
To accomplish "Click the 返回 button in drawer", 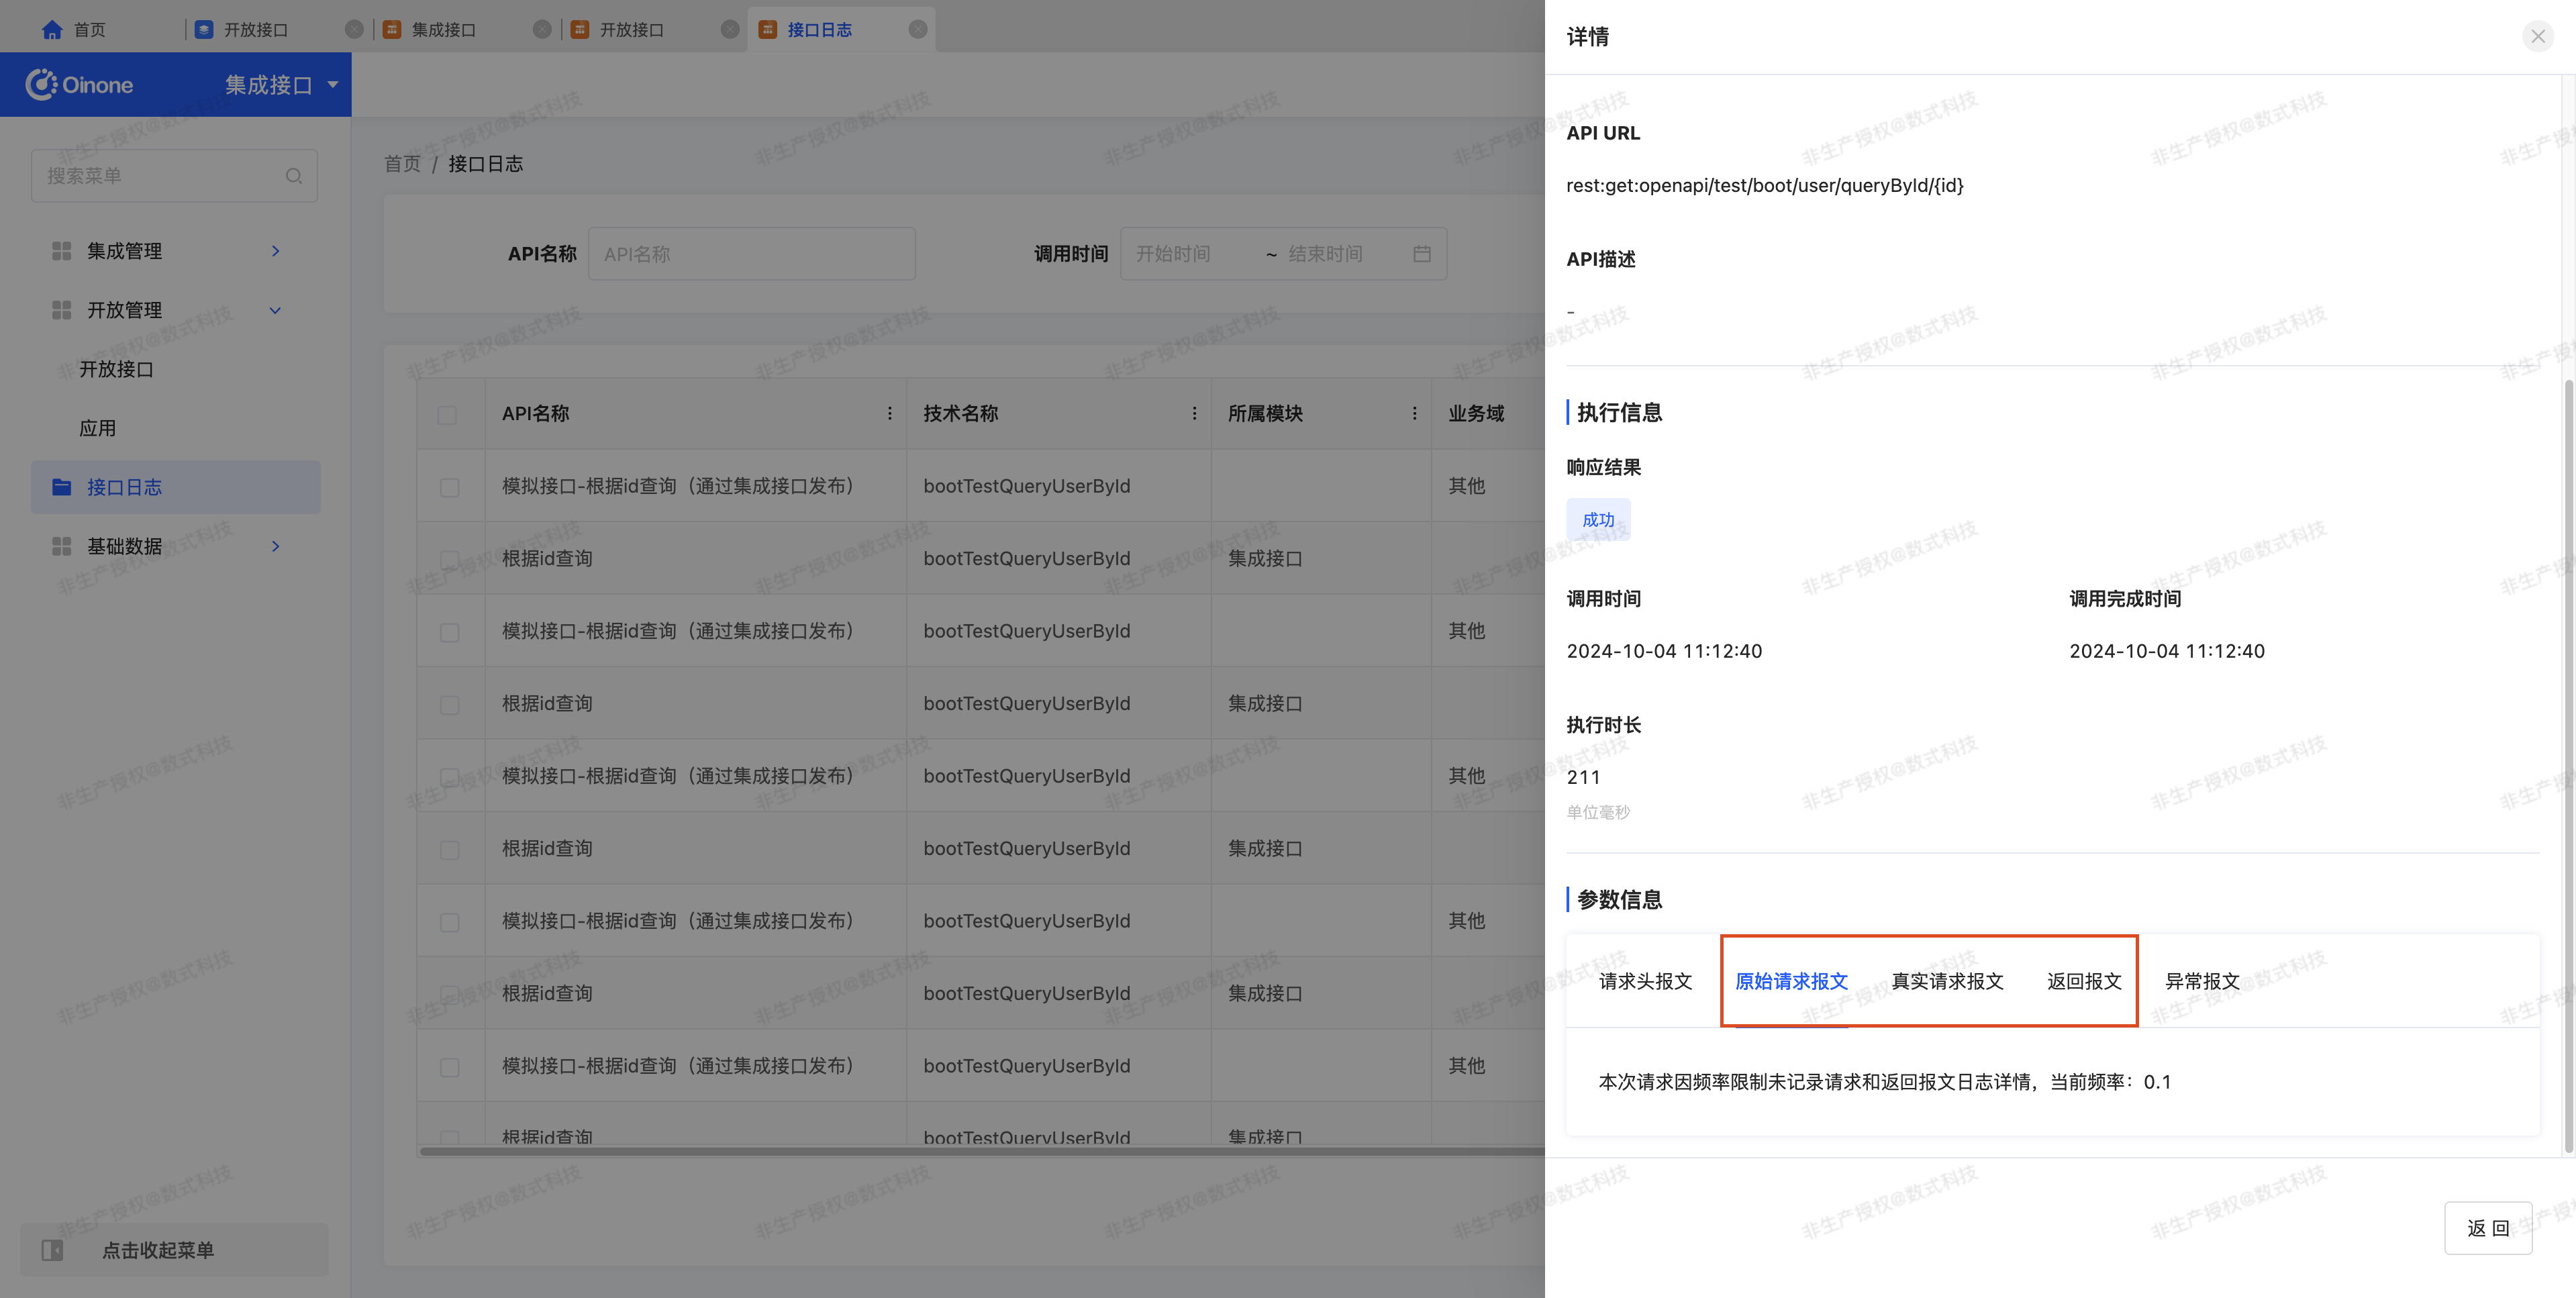I will [2488, 1228].
